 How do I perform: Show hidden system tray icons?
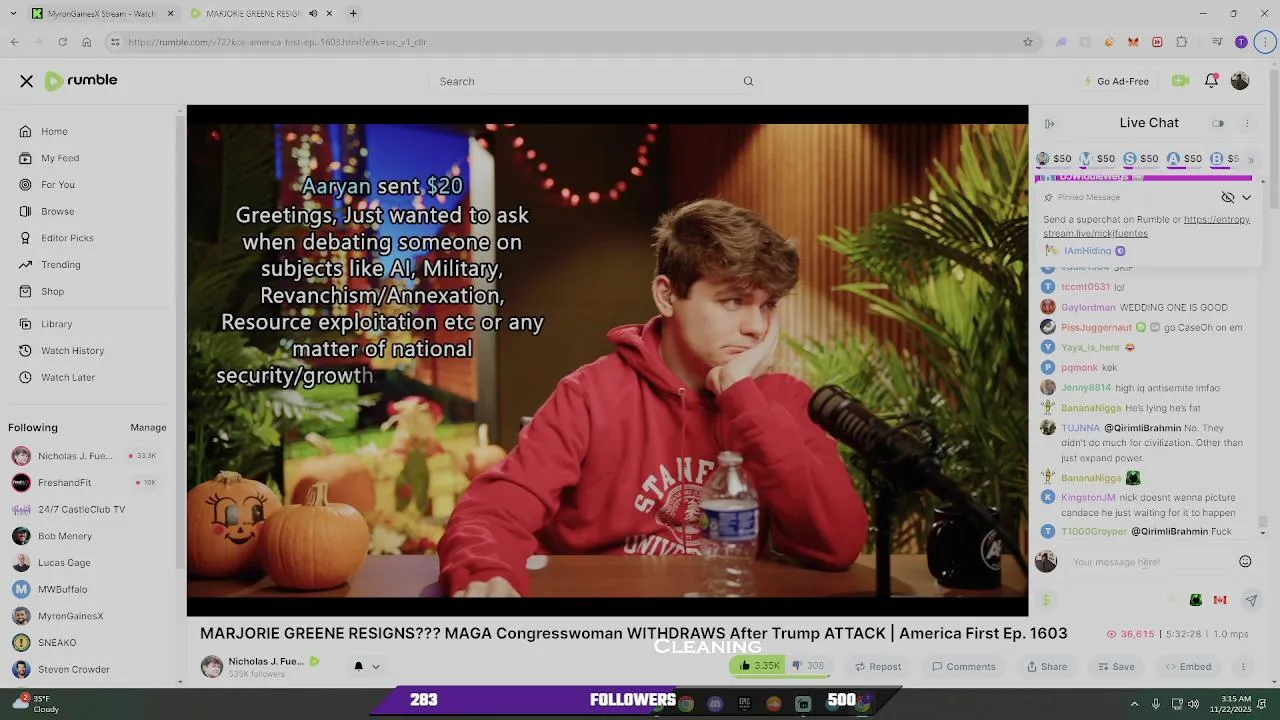pos(1134,704)
